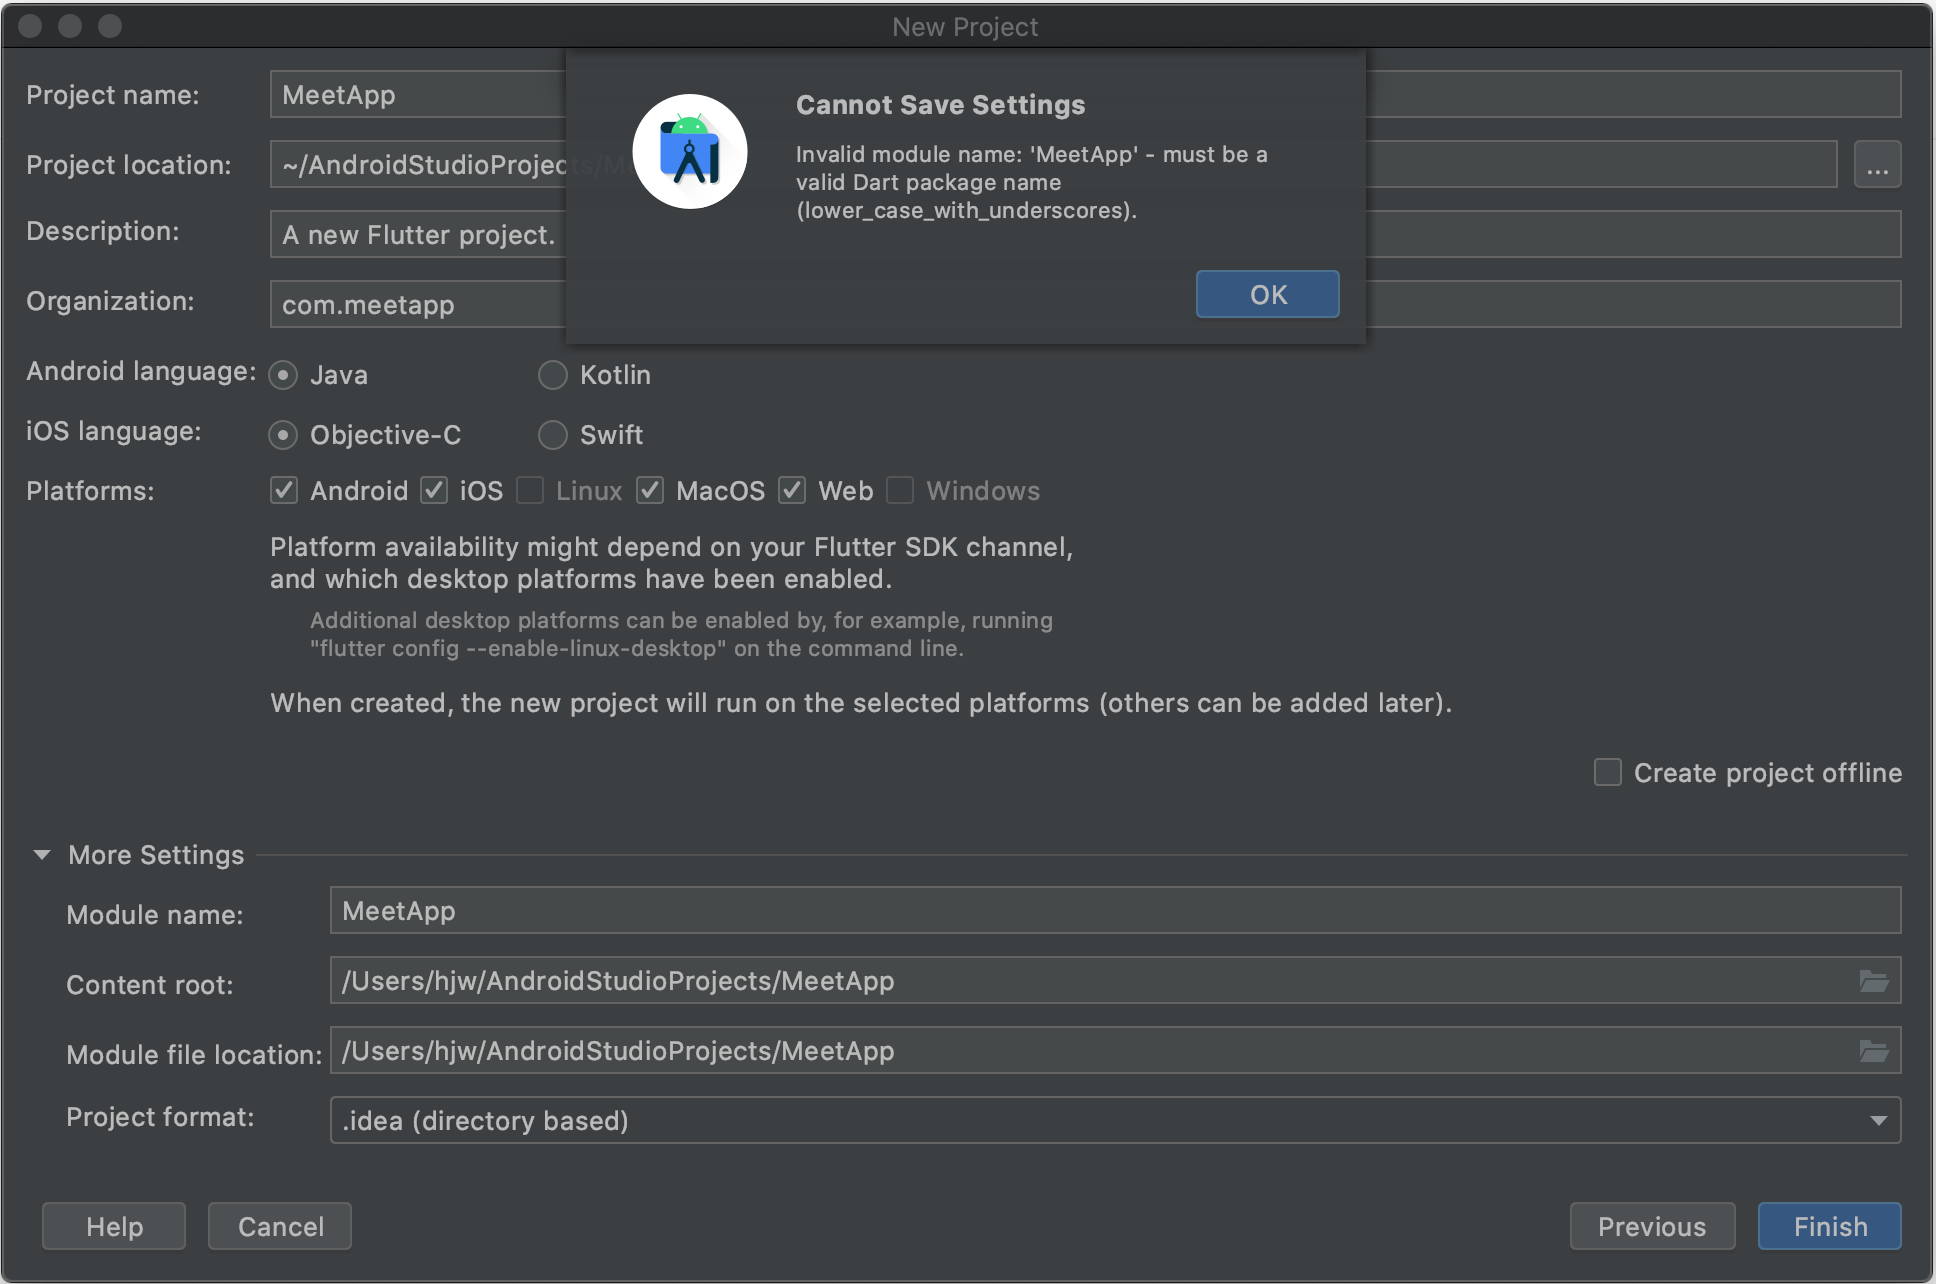Click the Android Studio icon in error dialog

click(690, 152)
